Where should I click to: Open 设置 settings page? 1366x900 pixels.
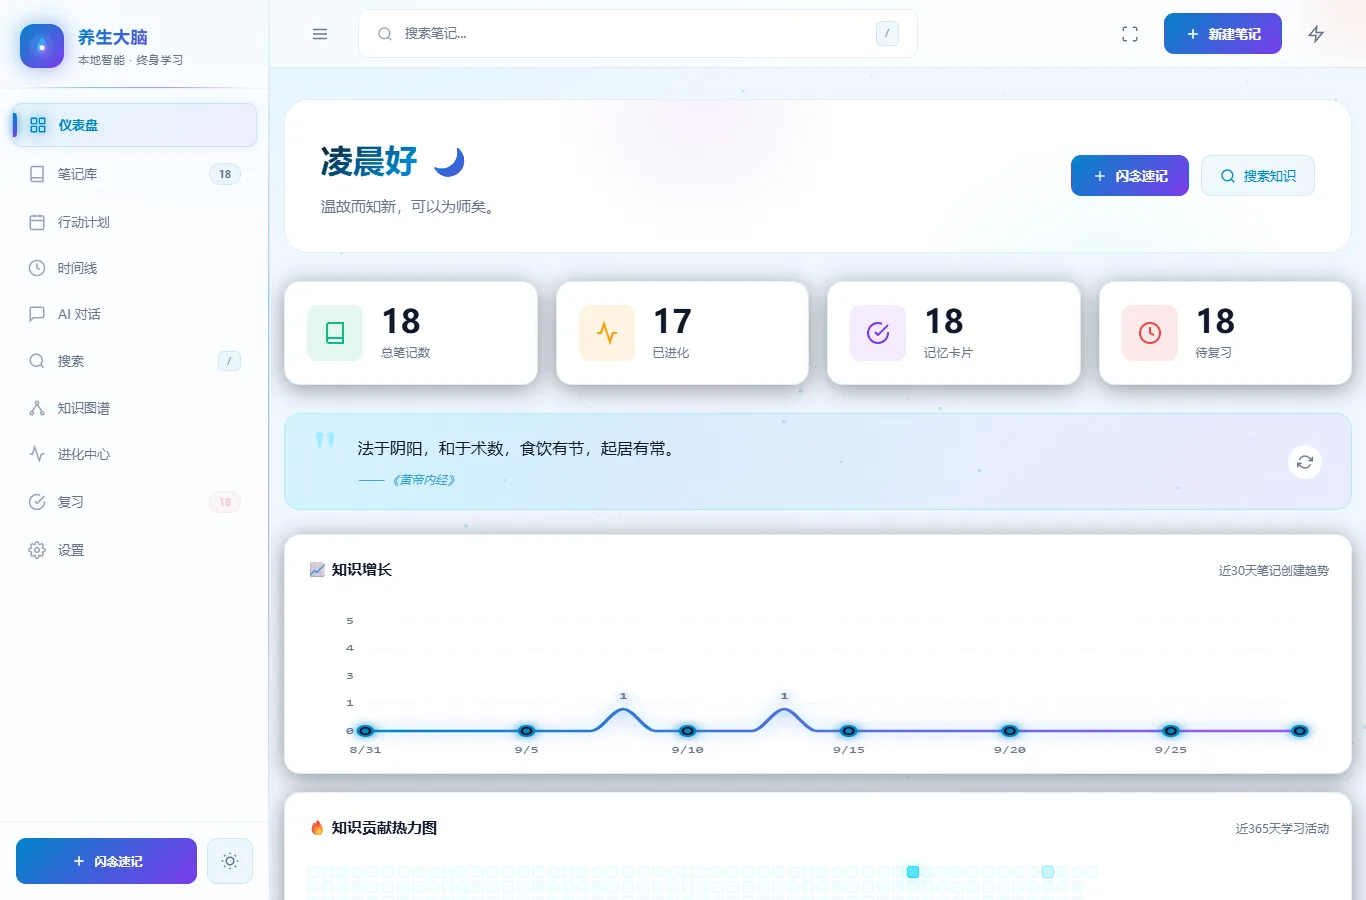[x=134, y=550]
